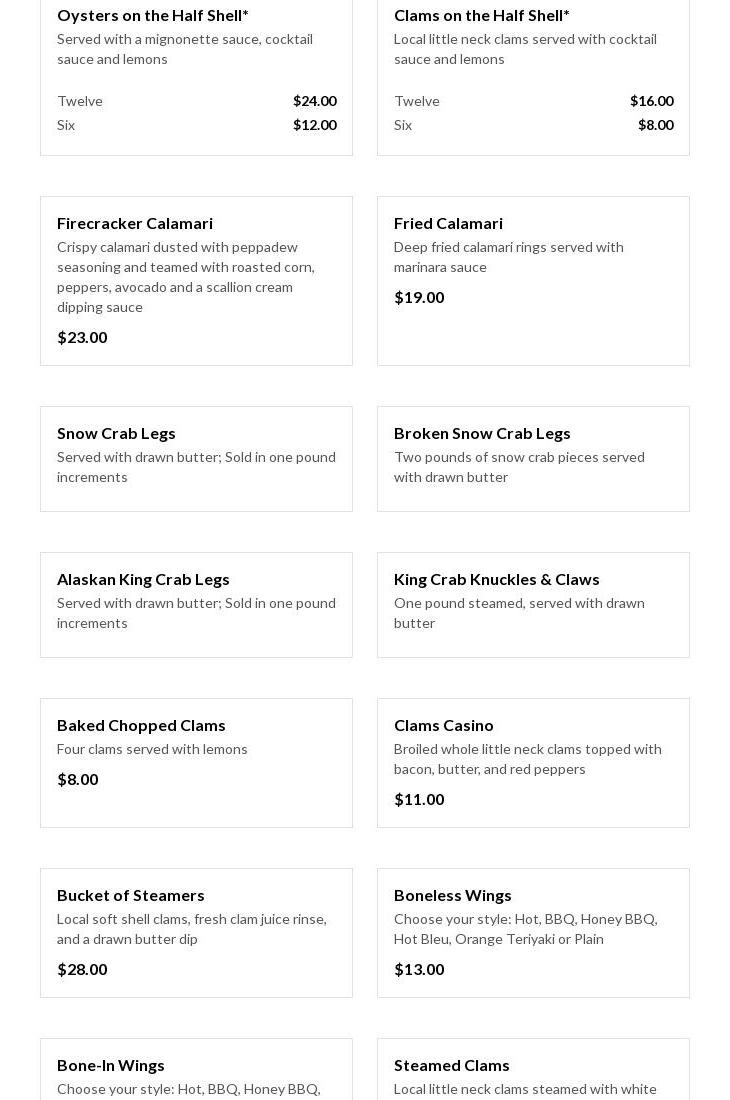Screen dimensions: 730x1100
Task: Open the Alaskan King Crab Legs item
Action: (143, 579)
